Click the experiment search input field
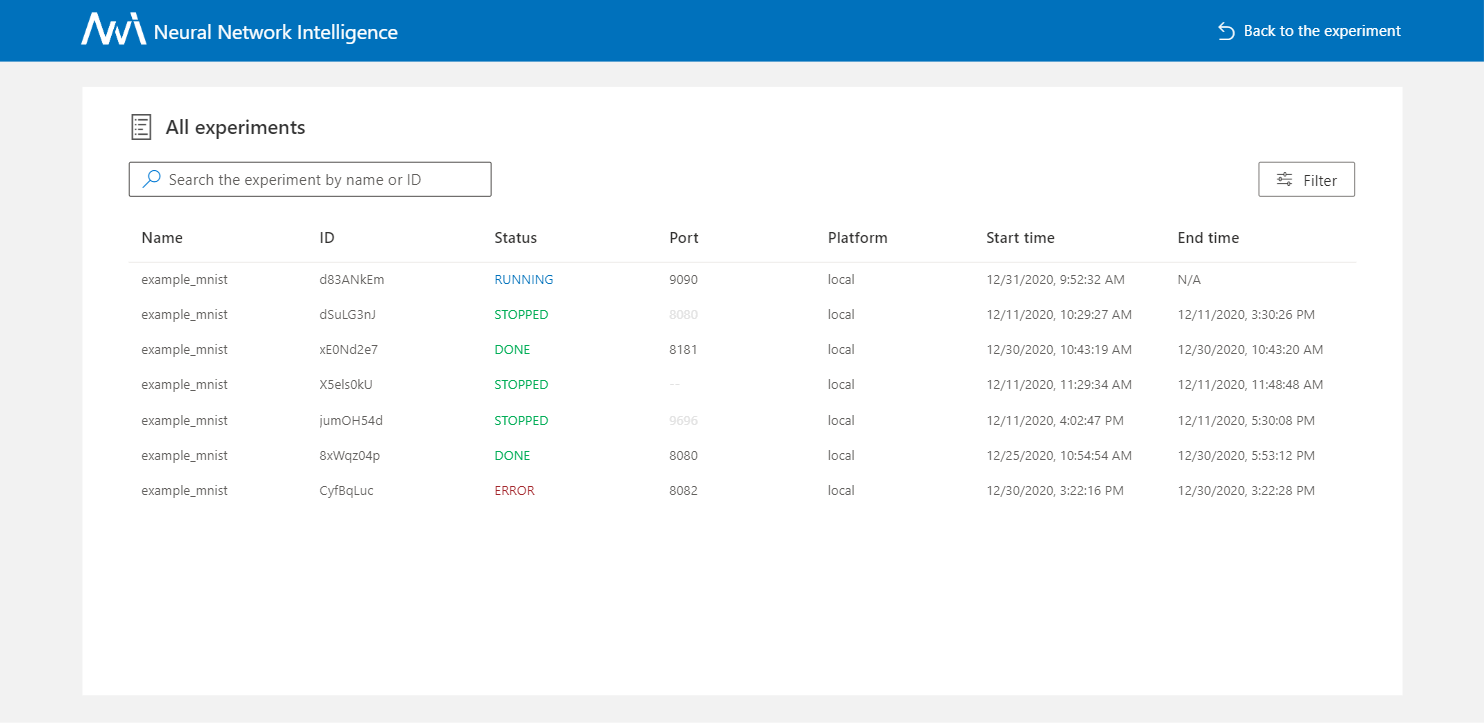Screen dimensions: 1484x723 [310, 178]
